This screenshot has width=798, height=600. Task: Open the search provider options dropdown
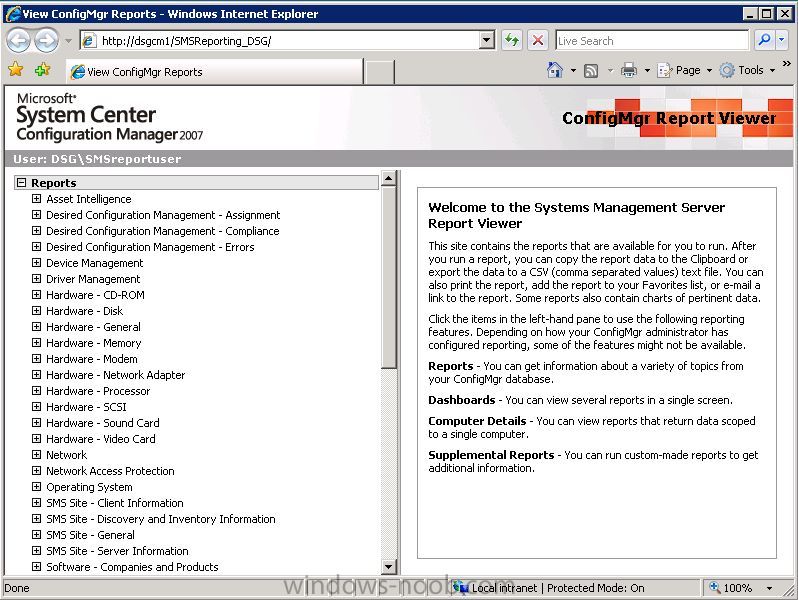782,40
